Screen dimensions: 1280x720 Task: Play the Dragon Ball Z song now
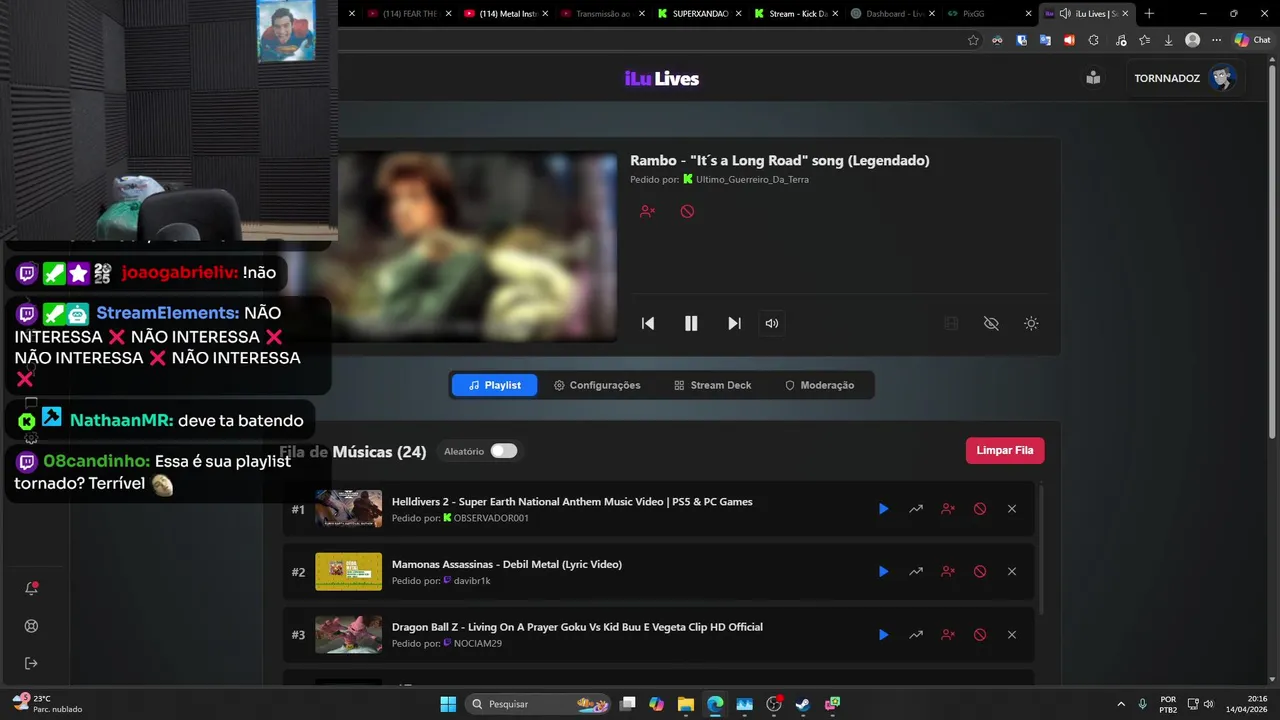pyautogui.click(x=883, y=635)
